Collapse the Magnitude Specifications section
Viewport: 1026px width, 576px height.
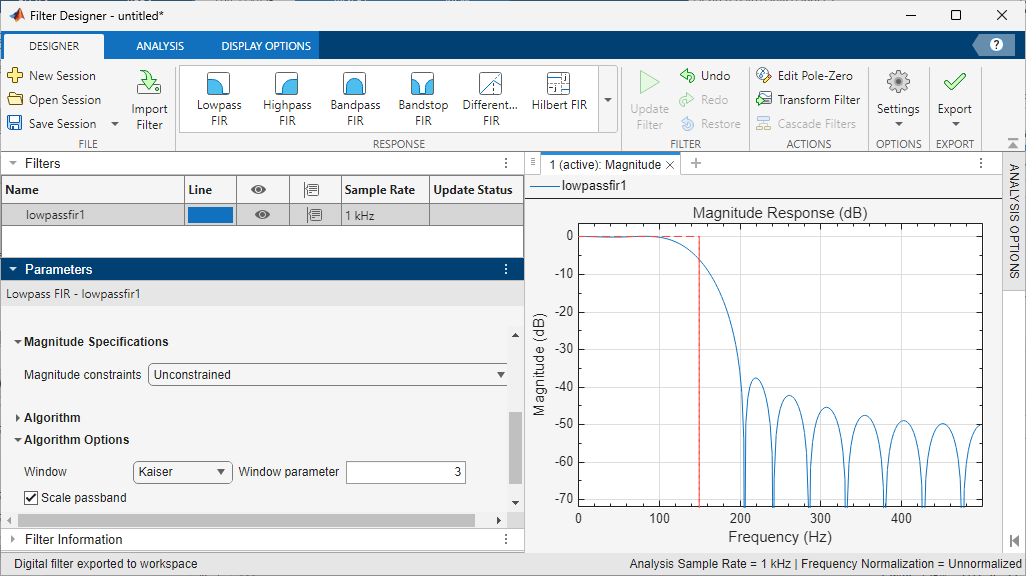18,342
